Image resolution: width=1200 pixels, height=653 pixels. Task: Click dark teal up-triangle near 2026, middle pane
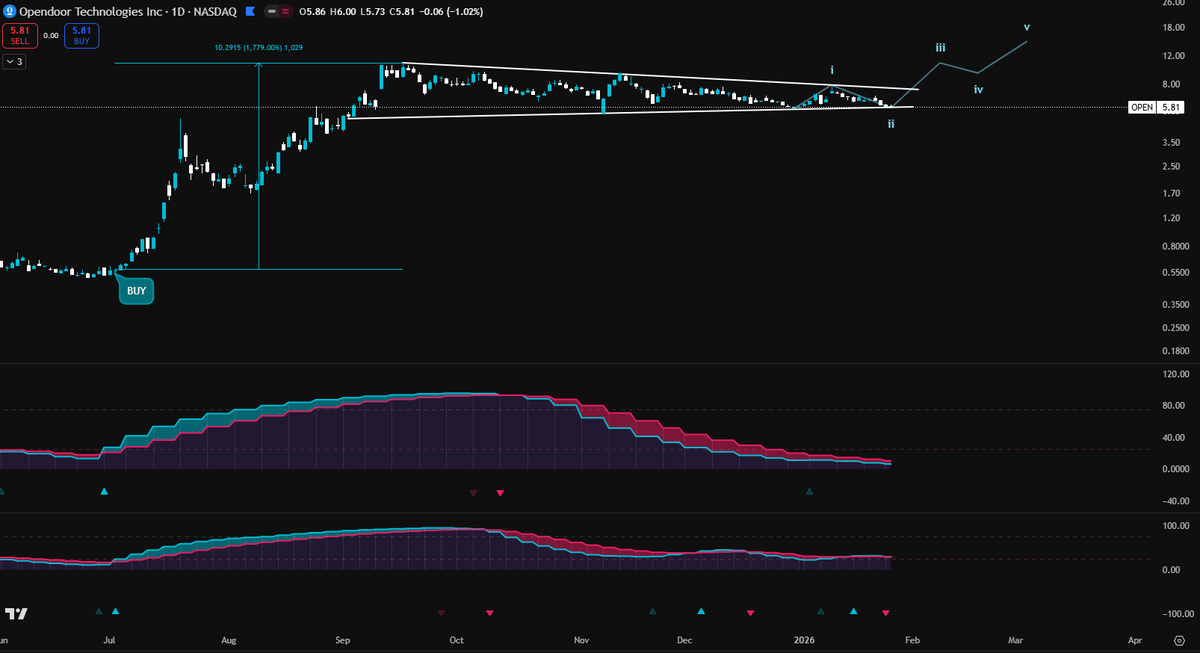[x=810, y=491]
